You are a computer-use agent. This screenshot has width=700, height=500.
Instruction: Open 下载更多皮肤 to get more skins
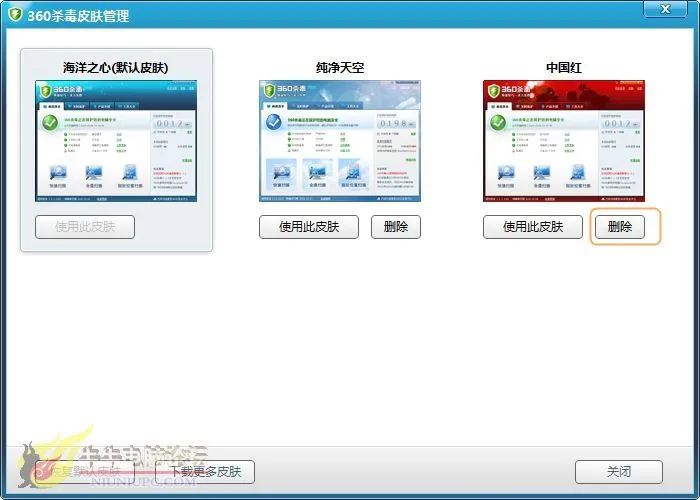(x=205, y=472)
